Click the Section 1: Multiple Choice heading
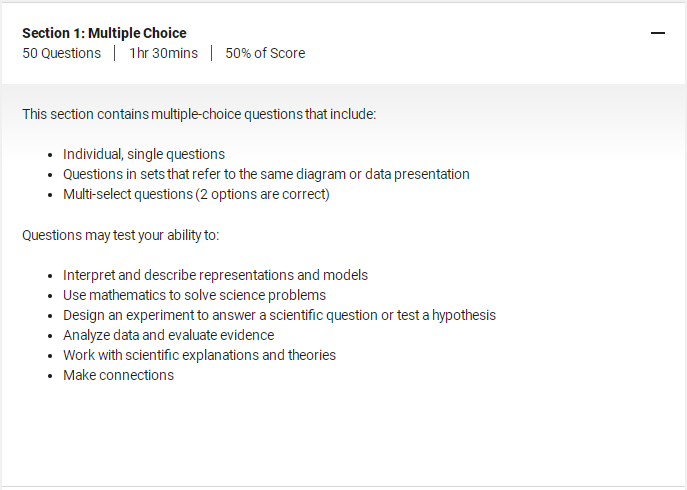The height and width of the screenshot is (490, 687). tap(104, 33)
